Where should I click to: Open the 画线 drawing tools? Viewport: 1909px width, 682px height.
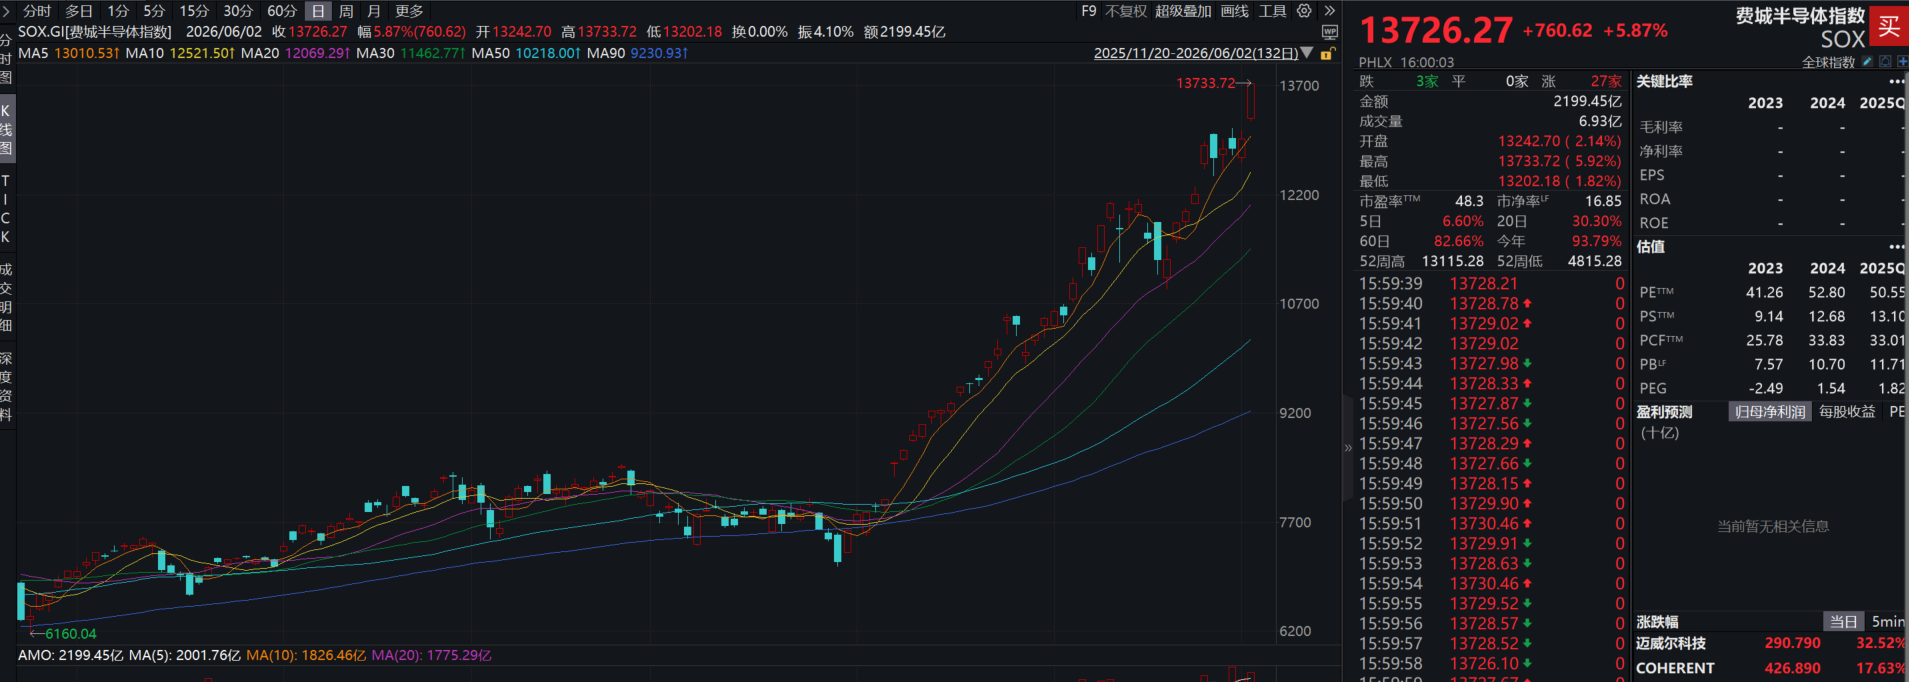(1235, 11)
